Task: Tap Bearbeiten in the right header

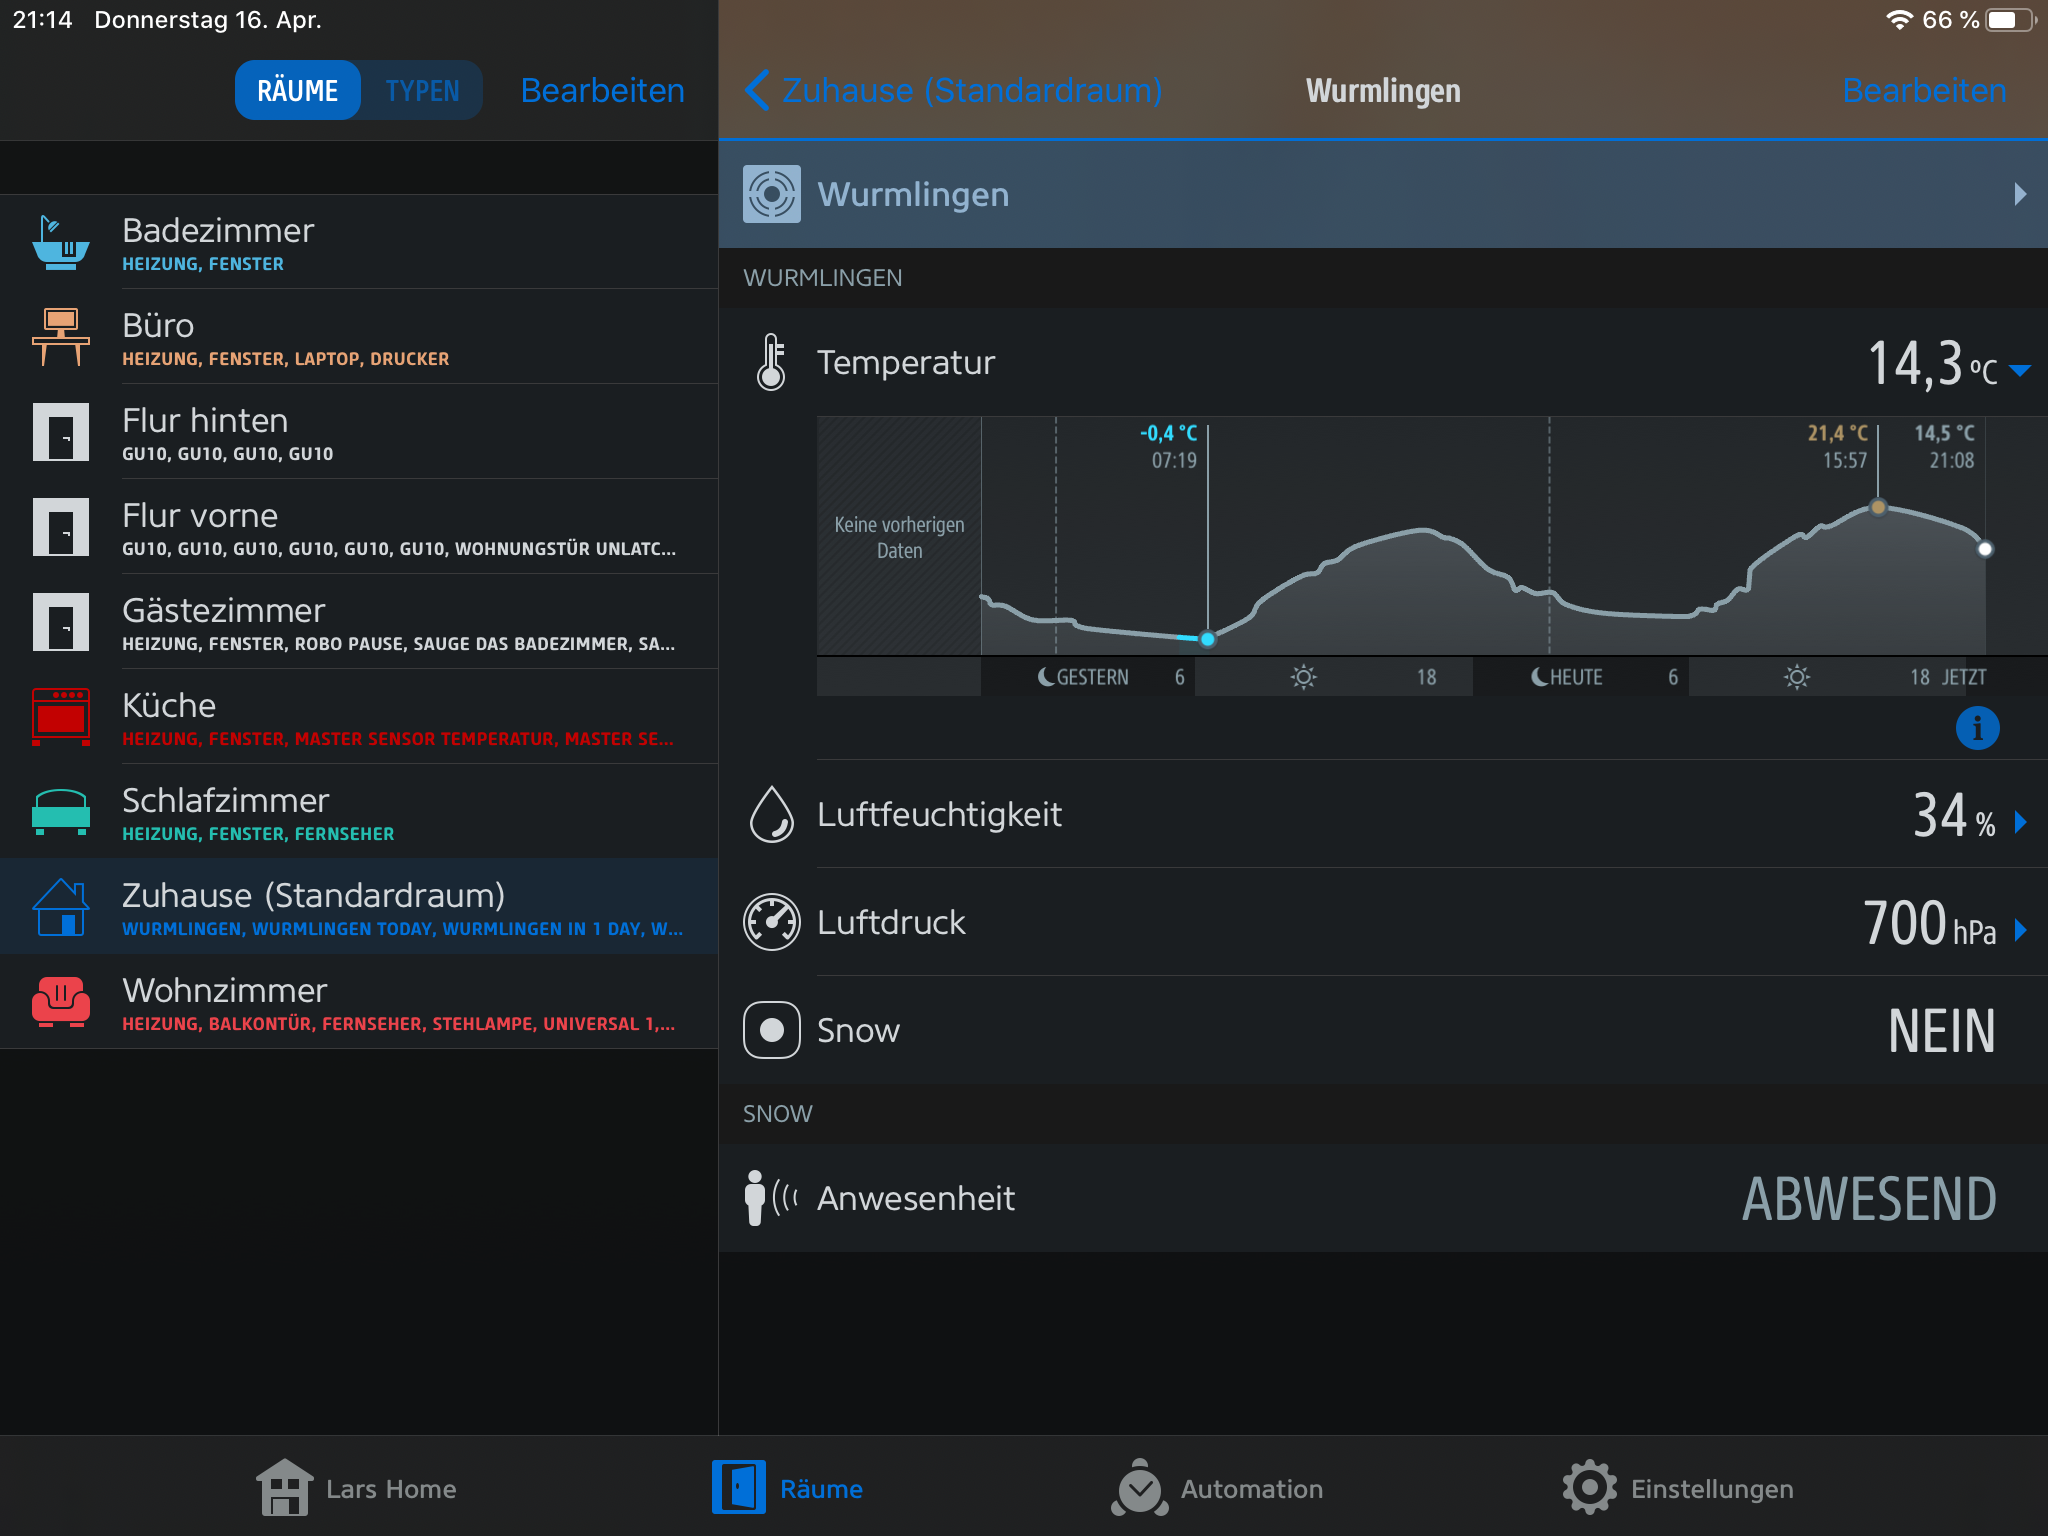Action: click(x=1923, y=91)
